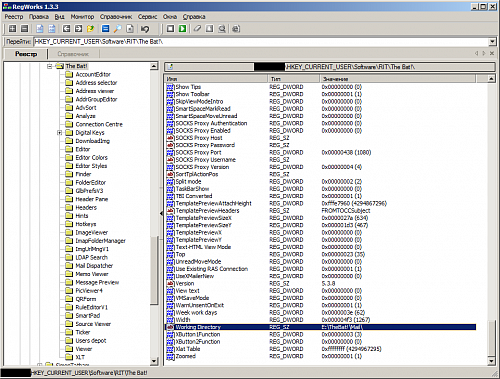
Task: Select the XLT tree folder
Action: [80, 357]
